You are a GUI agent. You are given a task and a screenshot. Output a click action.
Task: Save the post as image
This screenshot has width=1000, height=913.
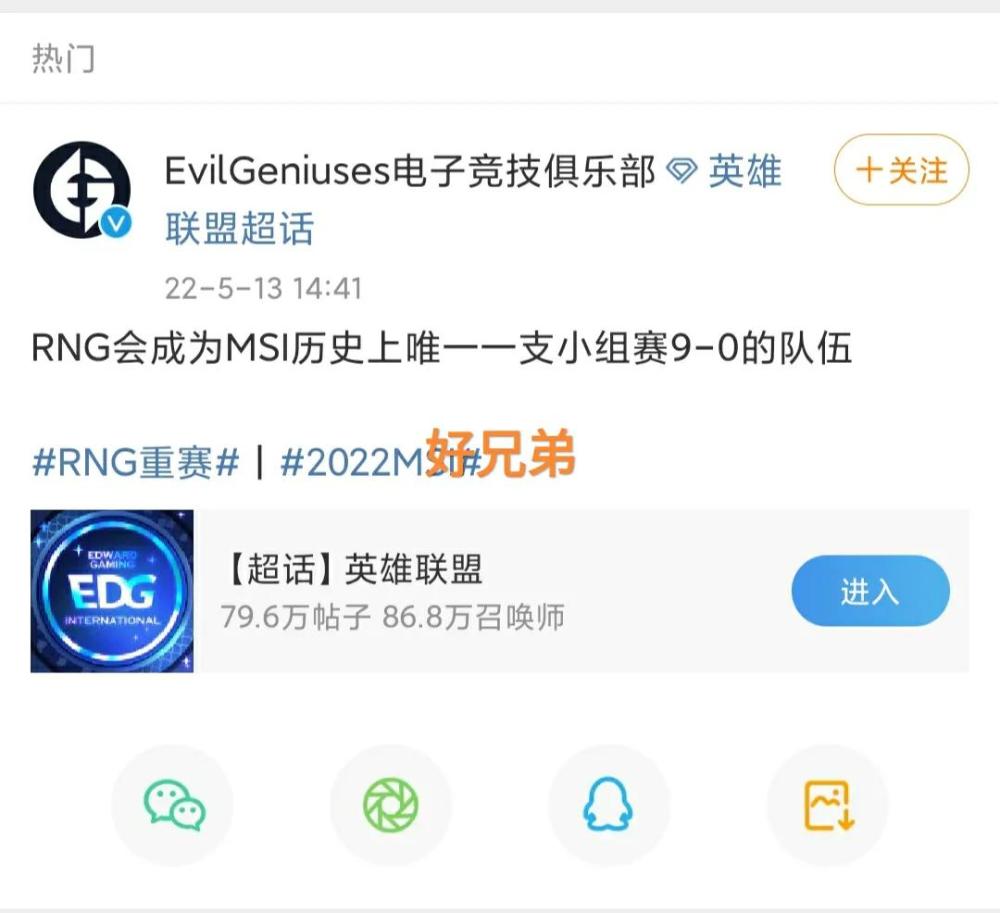[828, 805]
